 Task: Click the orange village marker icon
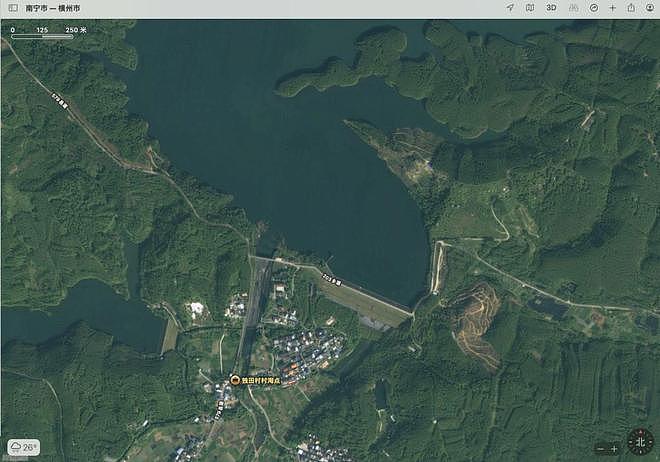point(234,380)
